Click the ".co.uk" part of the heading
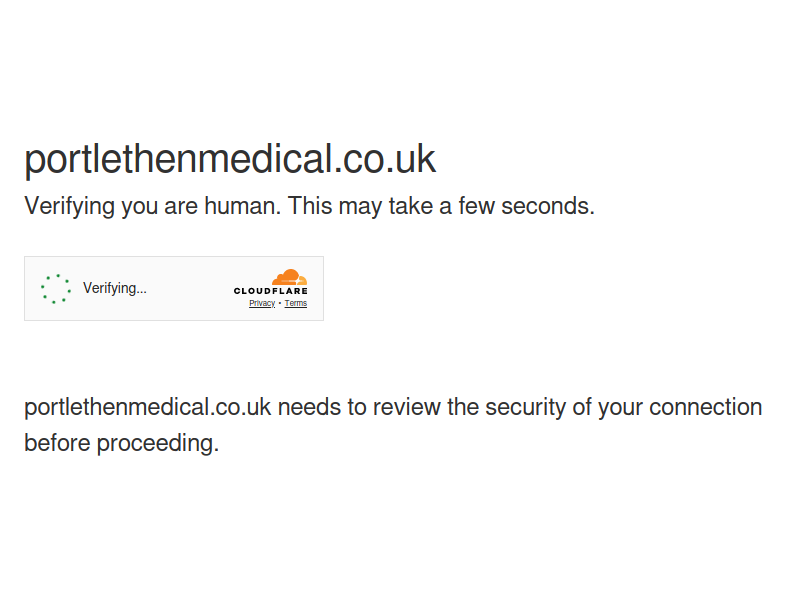Screen dimensions: 800x600 (x=384, y=159)
